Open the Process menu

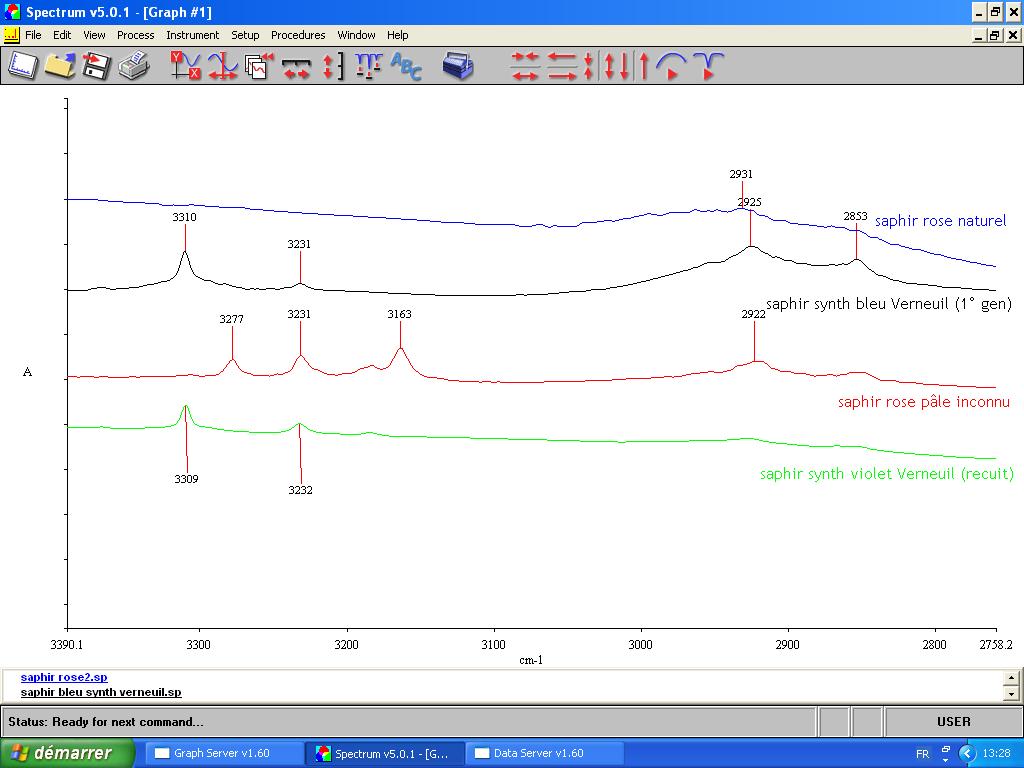click(135, 35)
